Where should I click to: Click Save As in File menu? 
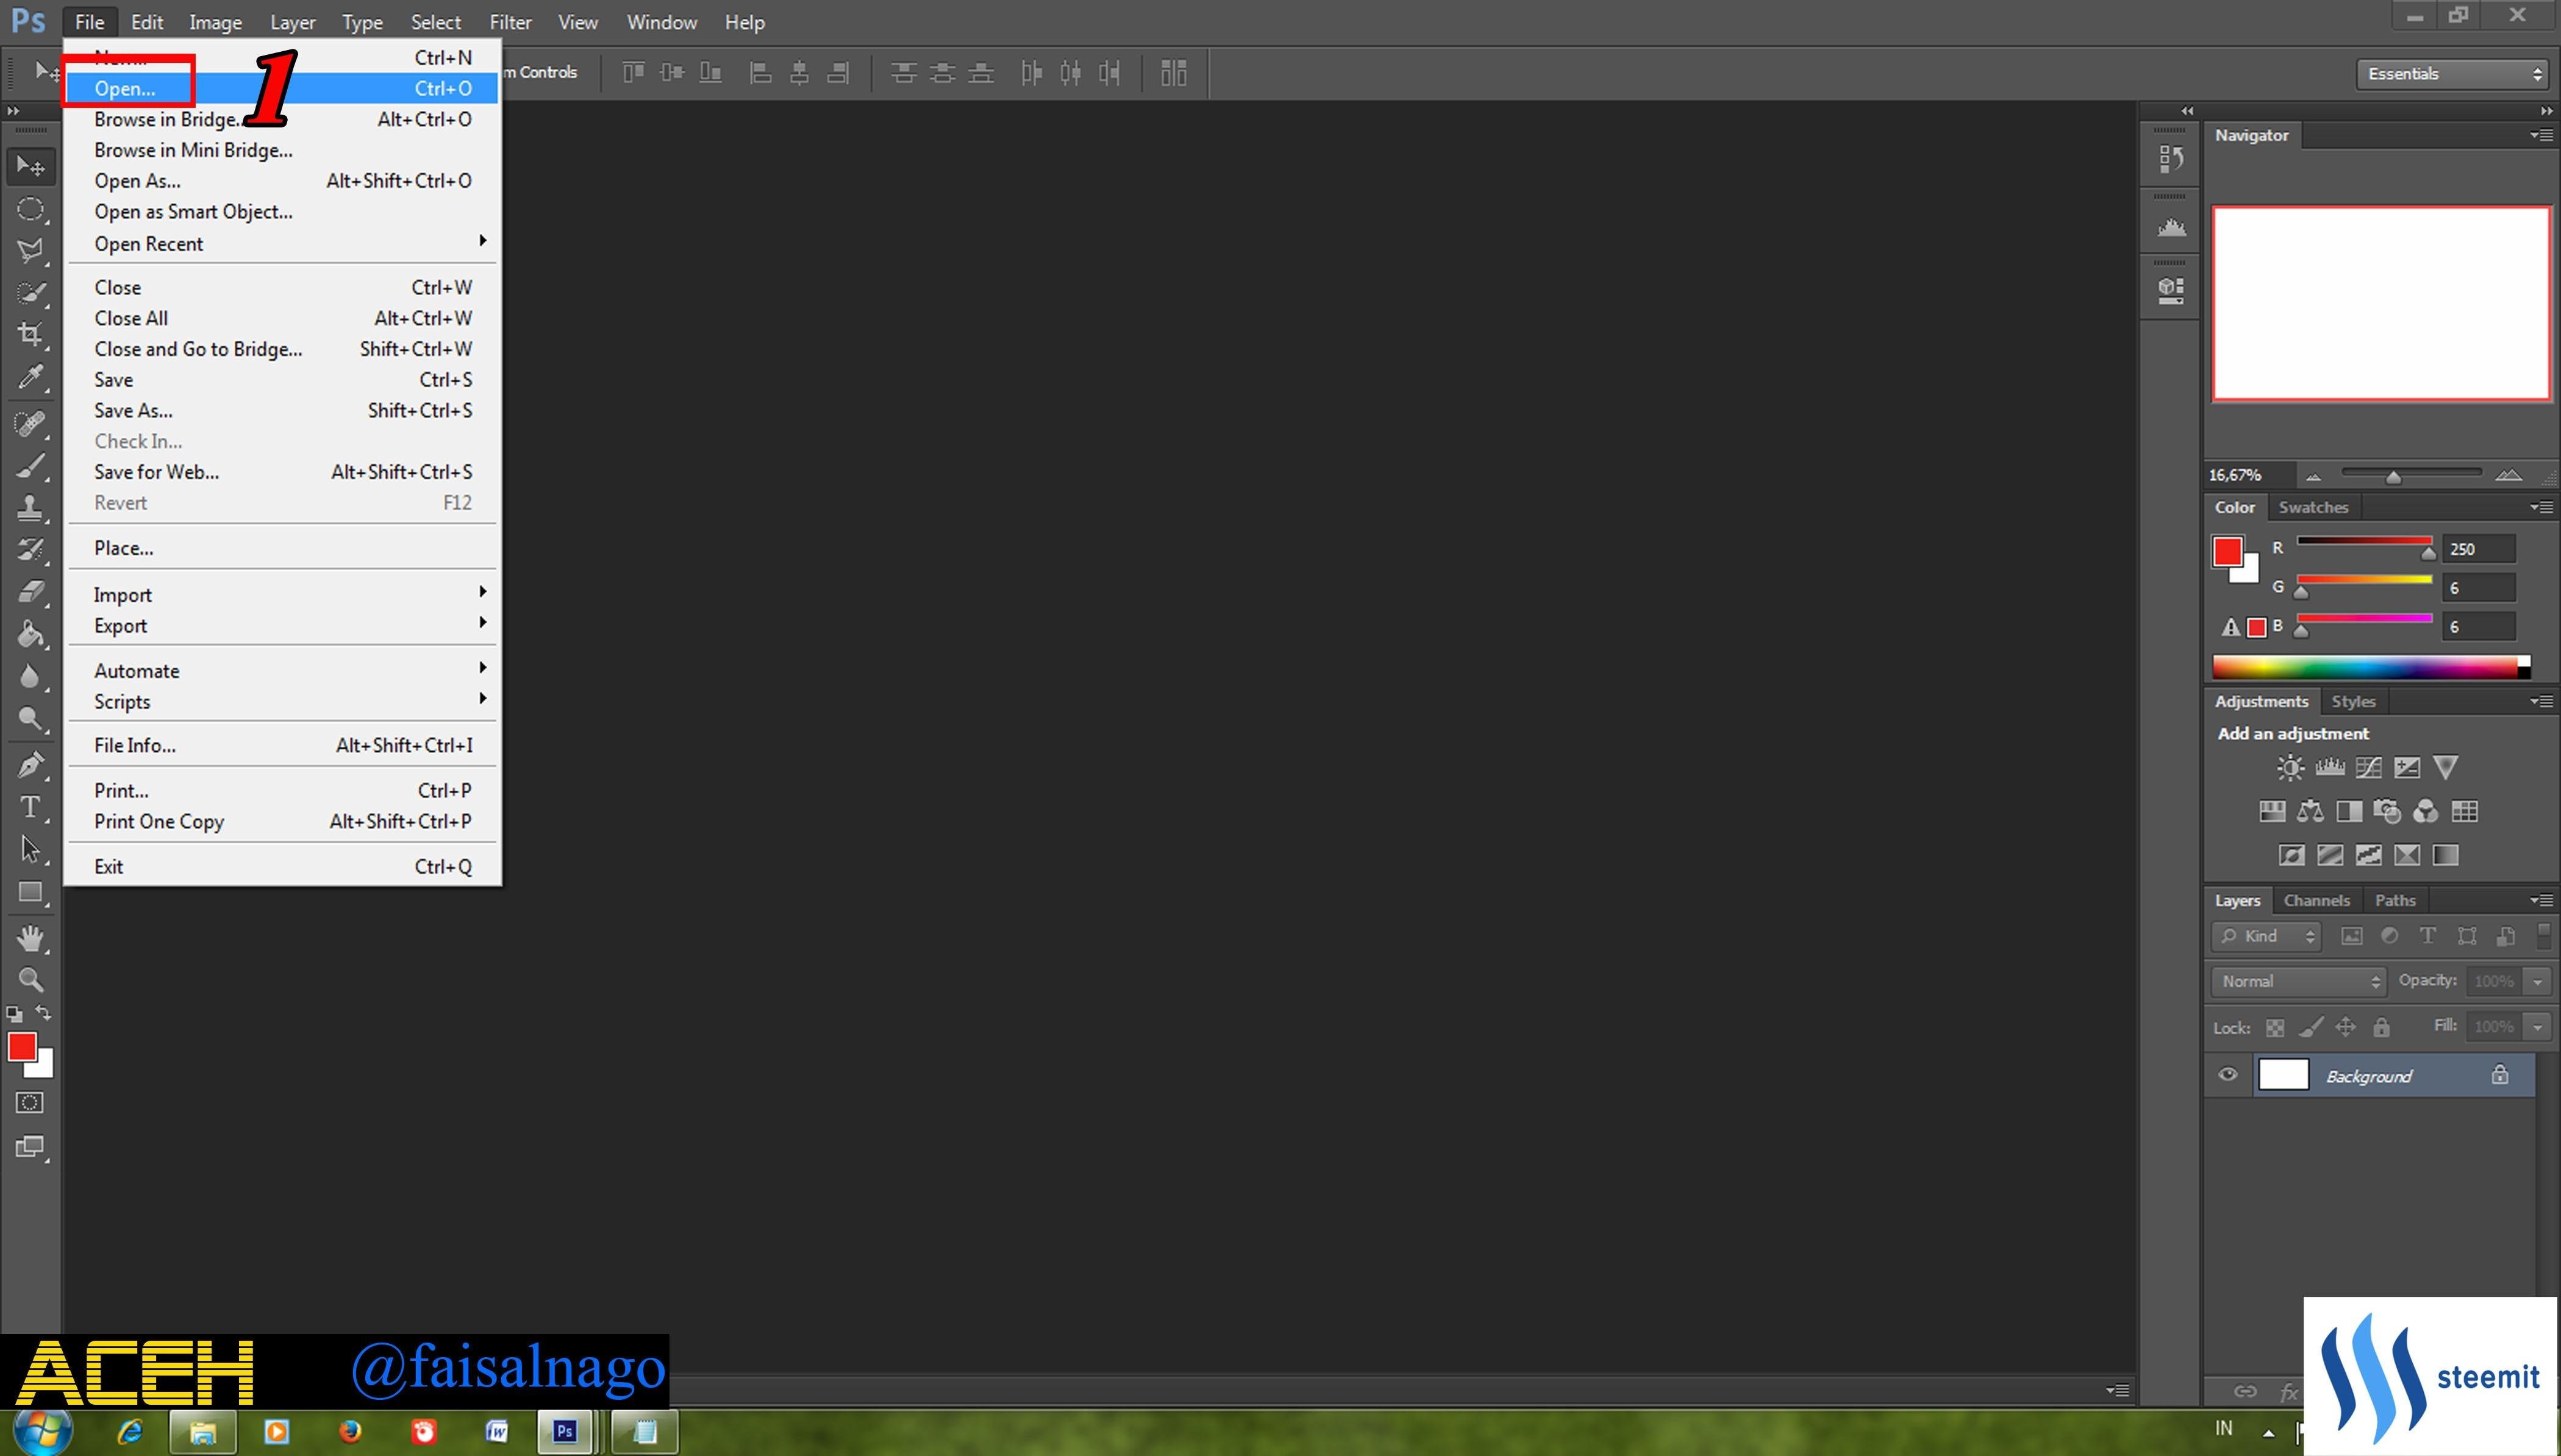tap(133, 410)
